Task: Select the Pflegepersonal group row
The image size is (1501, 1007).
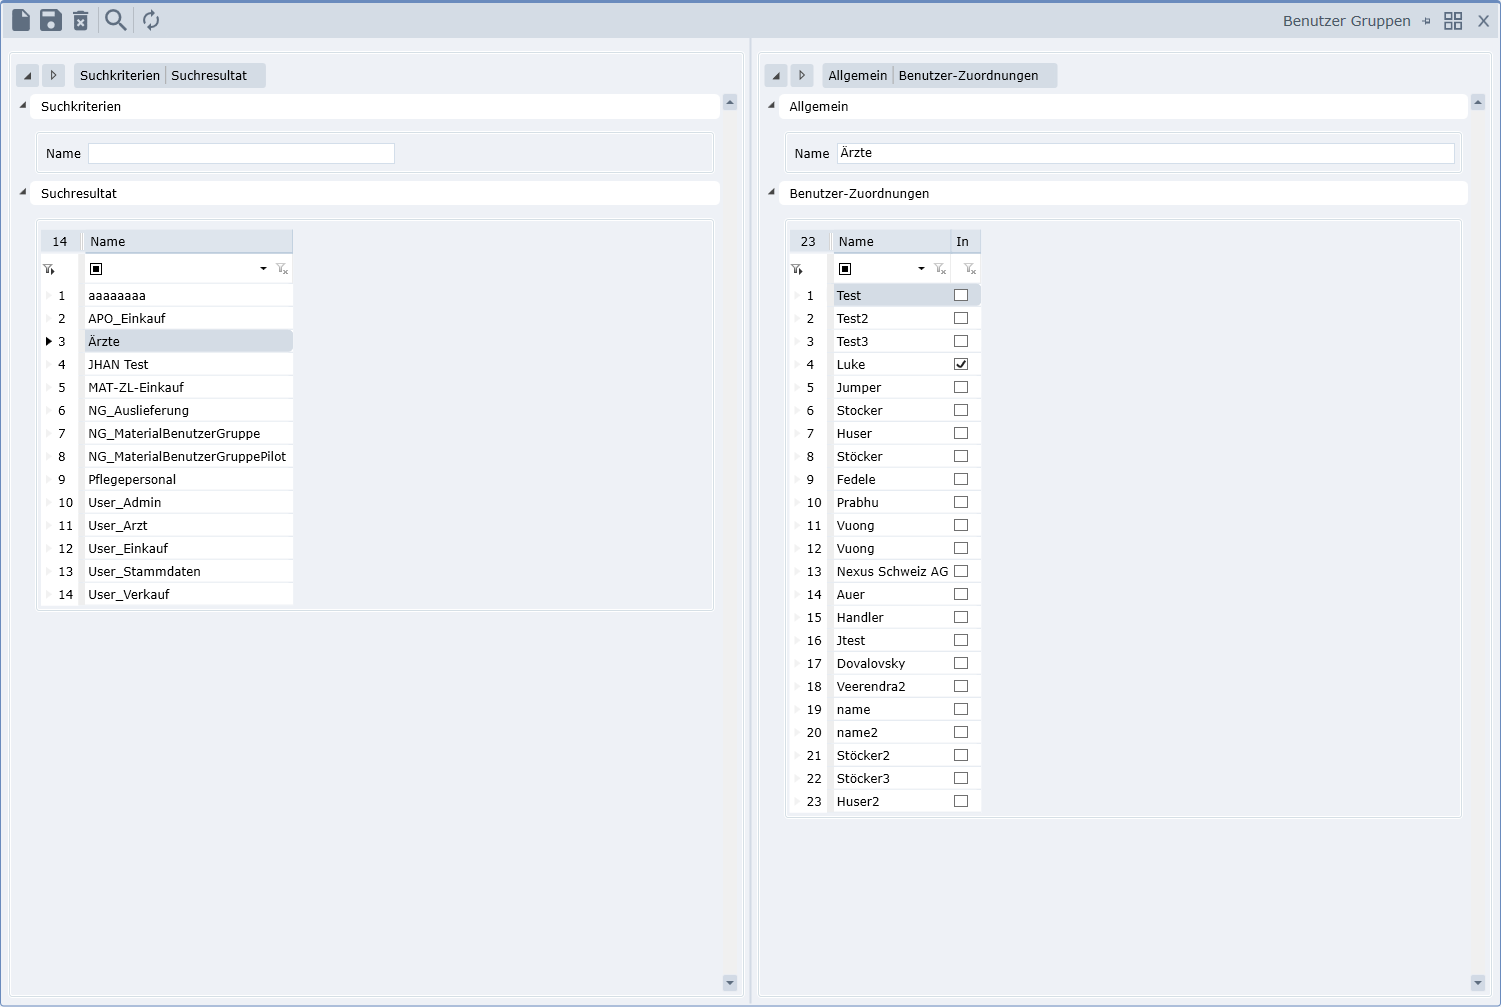Action: coord(132,480)
